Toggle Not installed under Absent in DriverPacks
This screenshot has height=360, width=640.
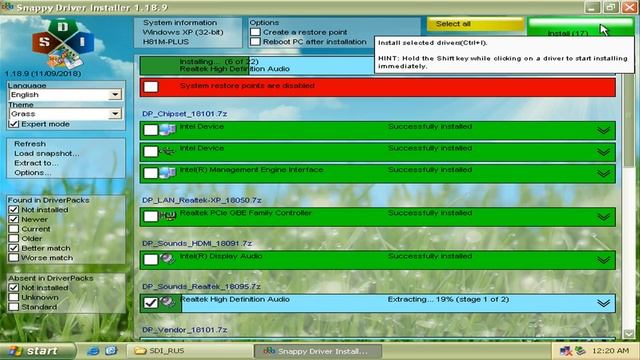(x=14, y=287)
